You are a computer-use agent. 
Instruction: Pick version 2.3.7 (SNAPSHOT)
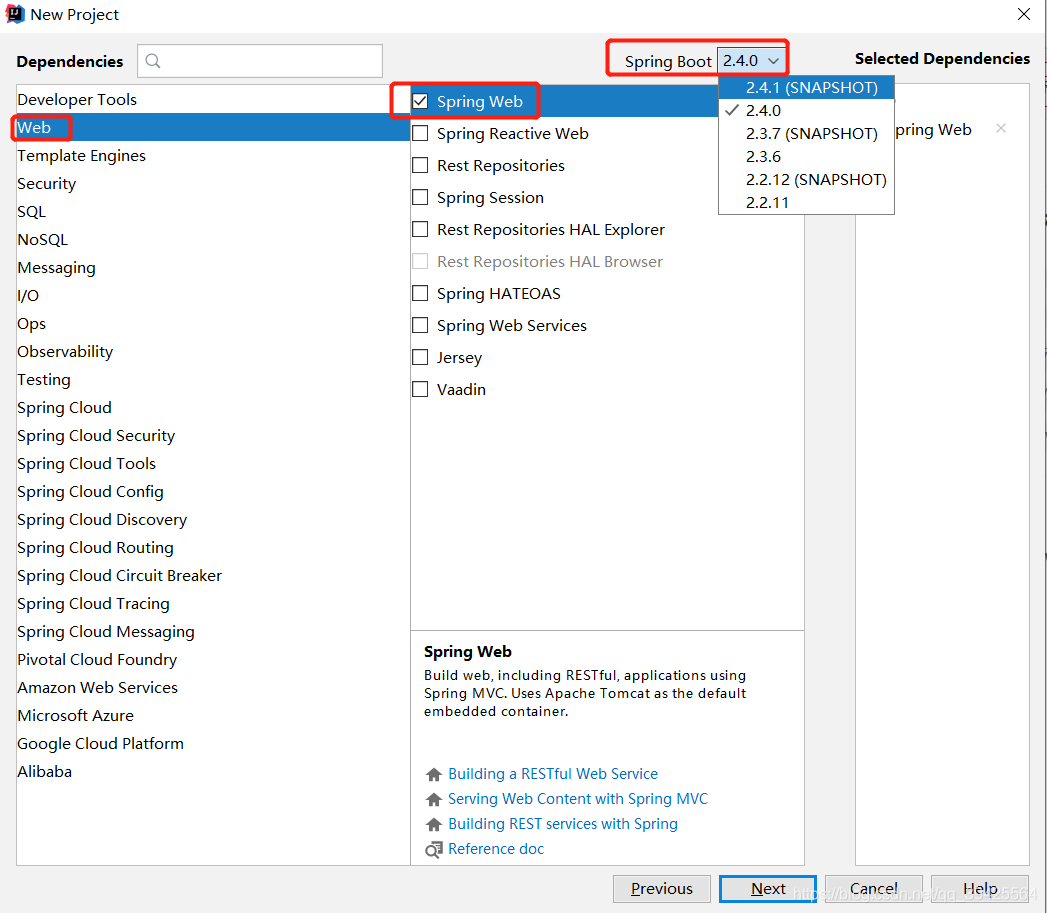[807, 134]
